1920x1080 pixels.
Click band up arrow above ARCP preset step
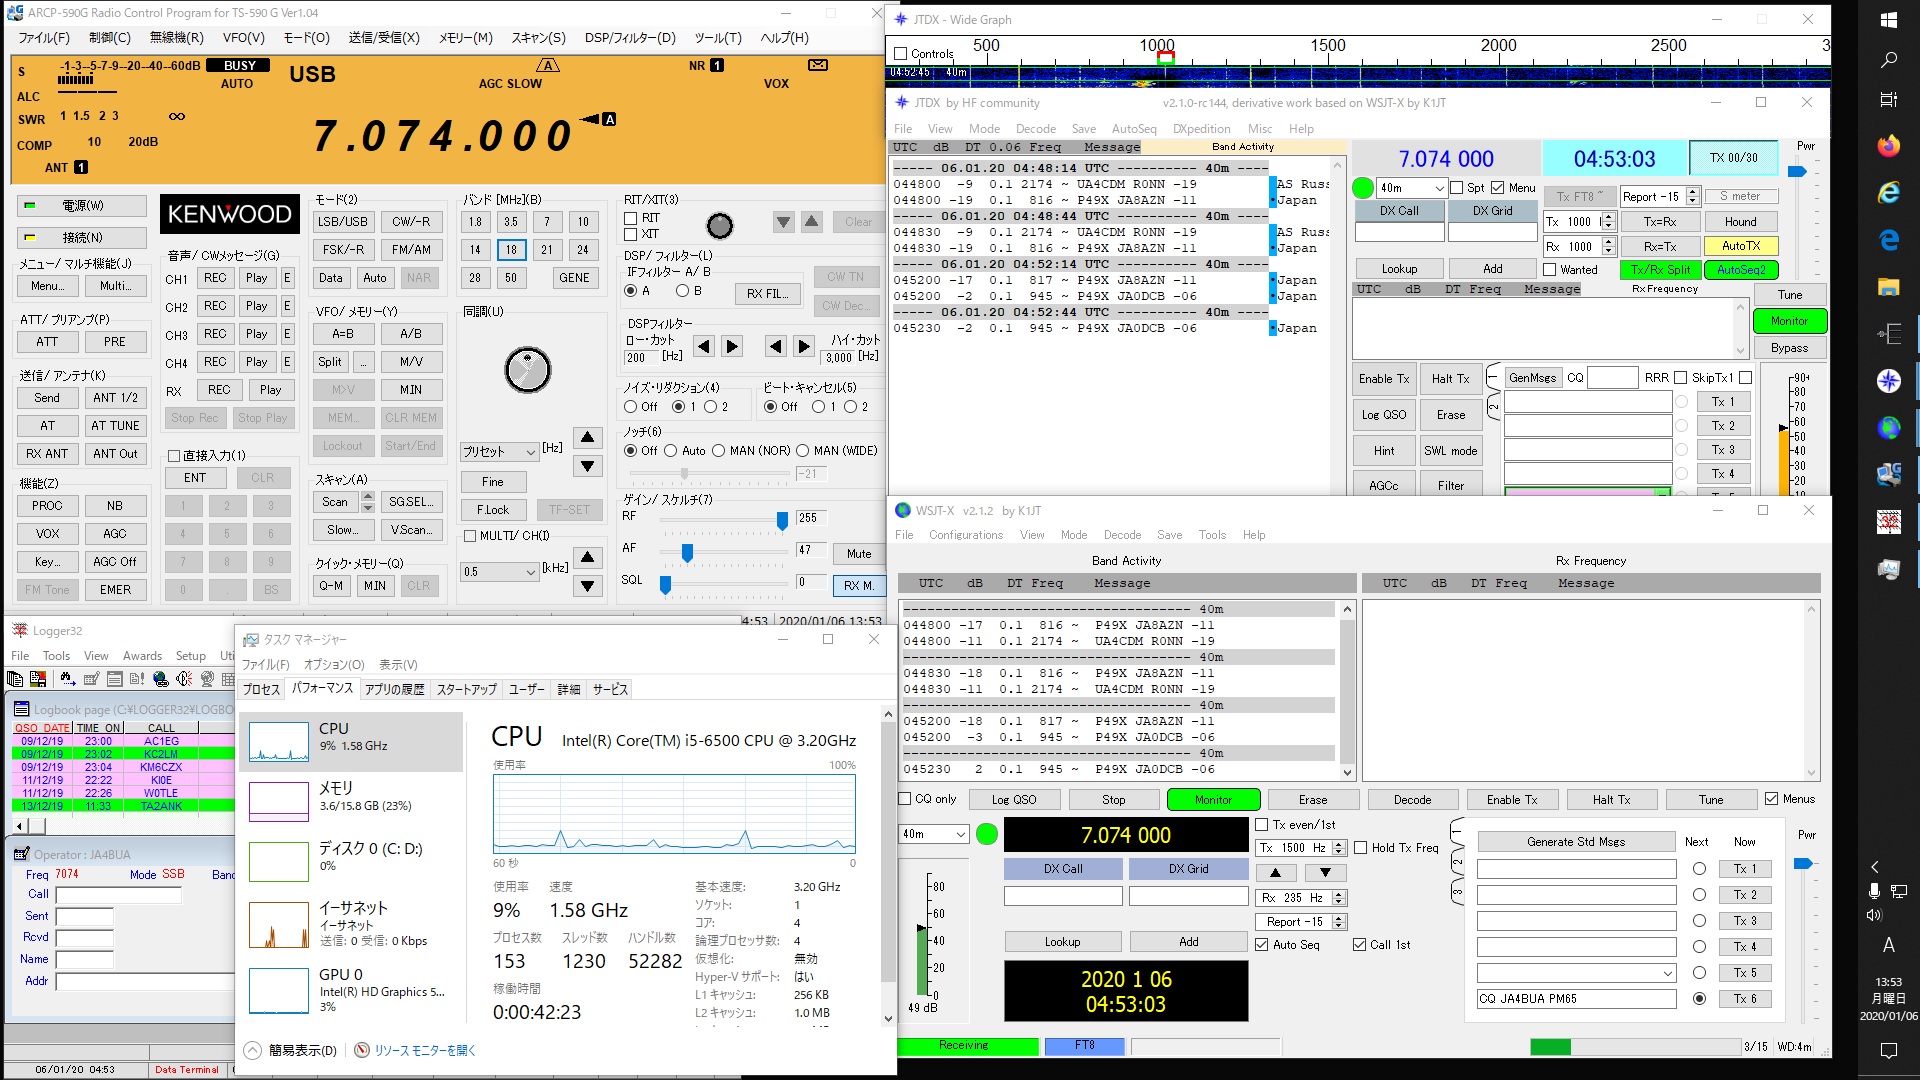click(588, 438)
